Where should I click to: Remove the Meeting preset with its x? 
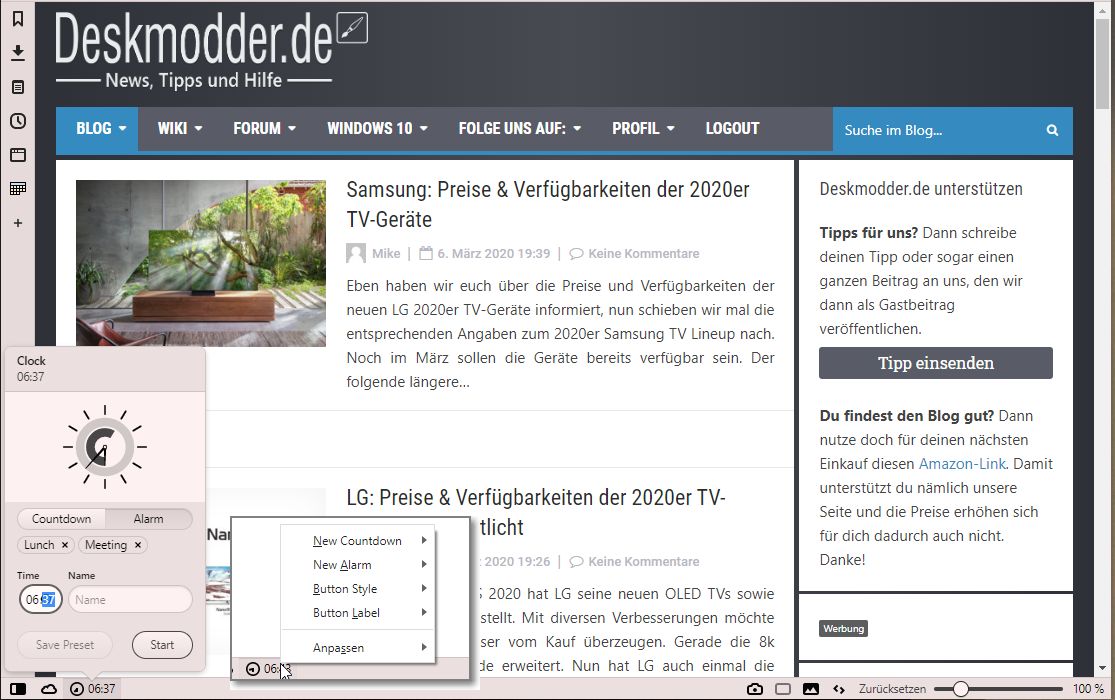coord(138,545)
